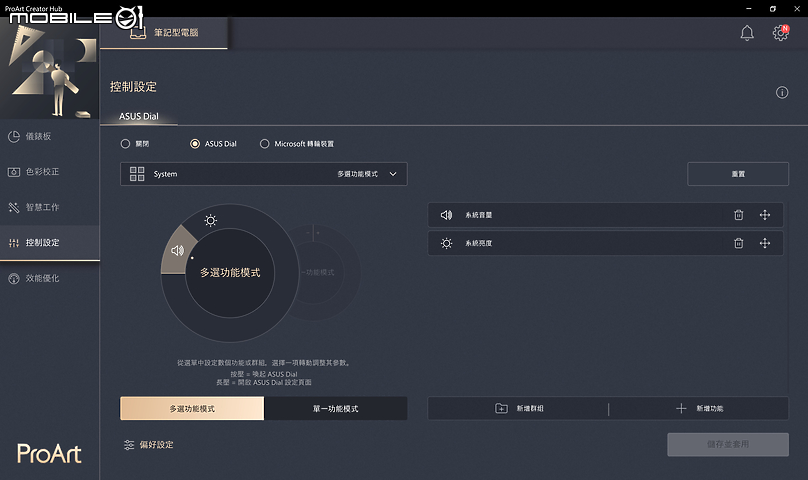Image resolution: width=808 pixels, height=480 pixels.
Task: Choose the ASUS Dial radio option
Action: [x=213, y=144]
